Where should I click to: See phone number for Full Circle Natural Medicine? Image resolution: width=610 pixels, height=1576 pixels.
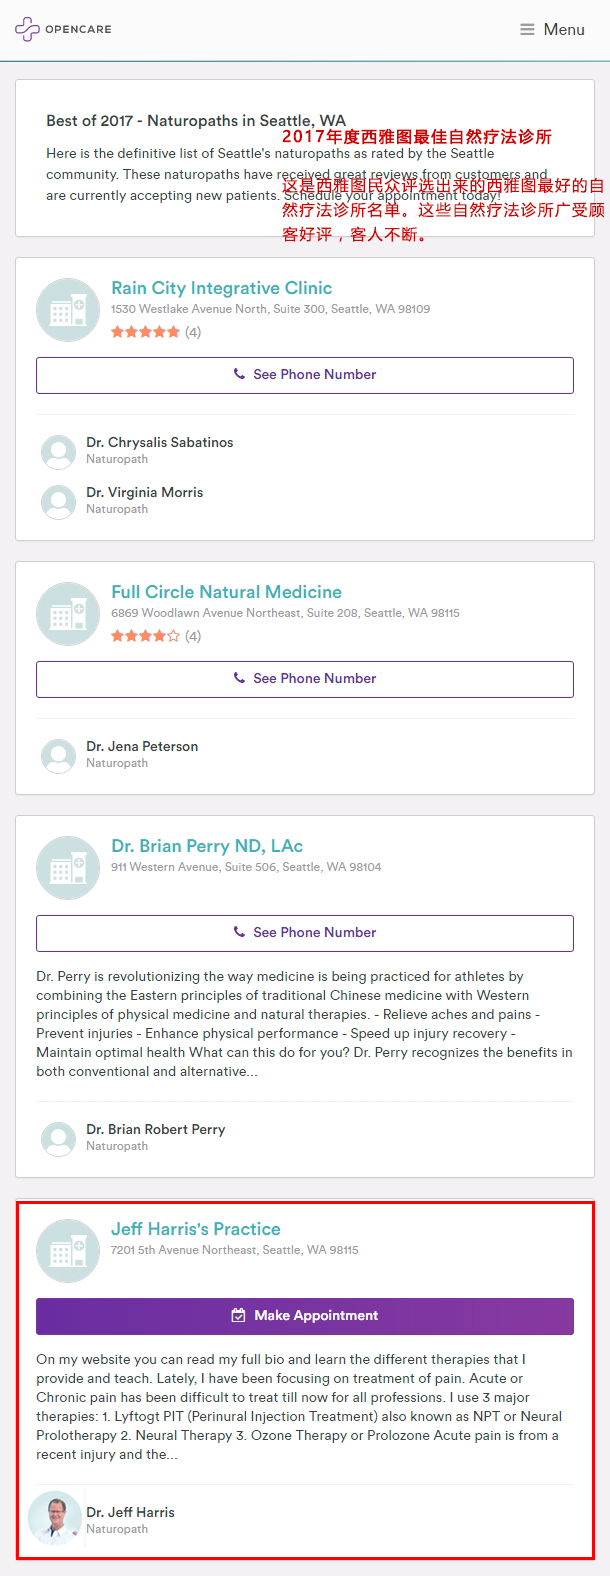click(305, 679)
